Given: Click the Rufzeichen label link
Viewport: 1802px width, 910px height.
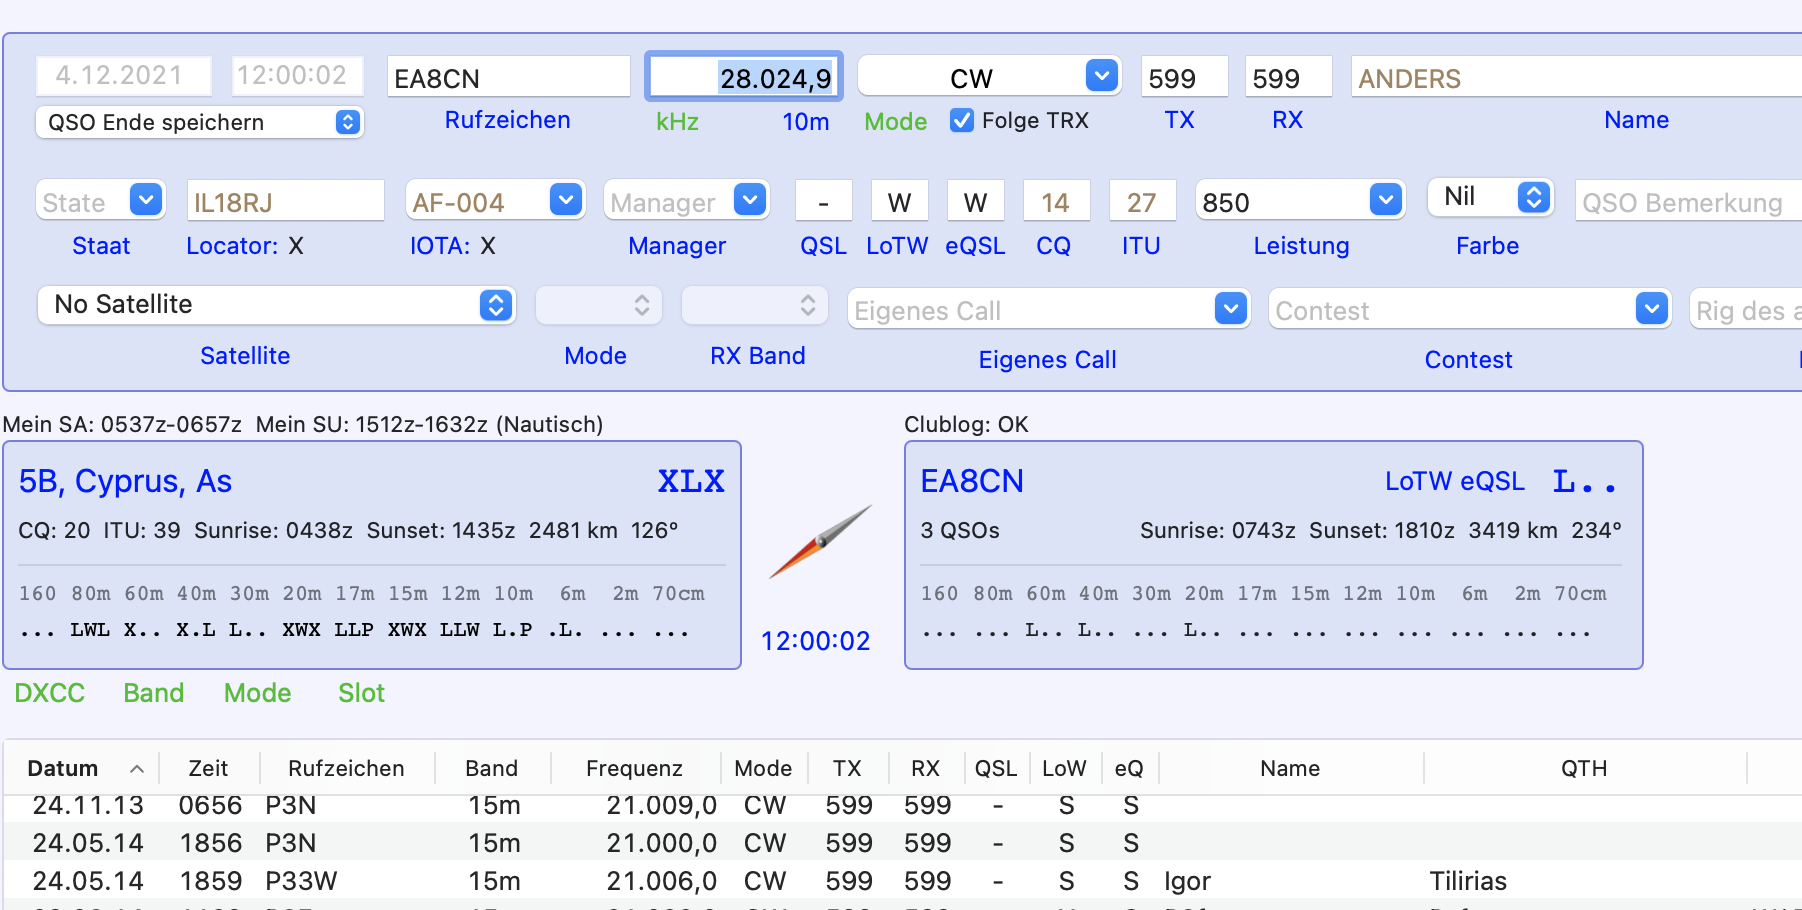Looking at the screenshot, I should click(507, 120).
